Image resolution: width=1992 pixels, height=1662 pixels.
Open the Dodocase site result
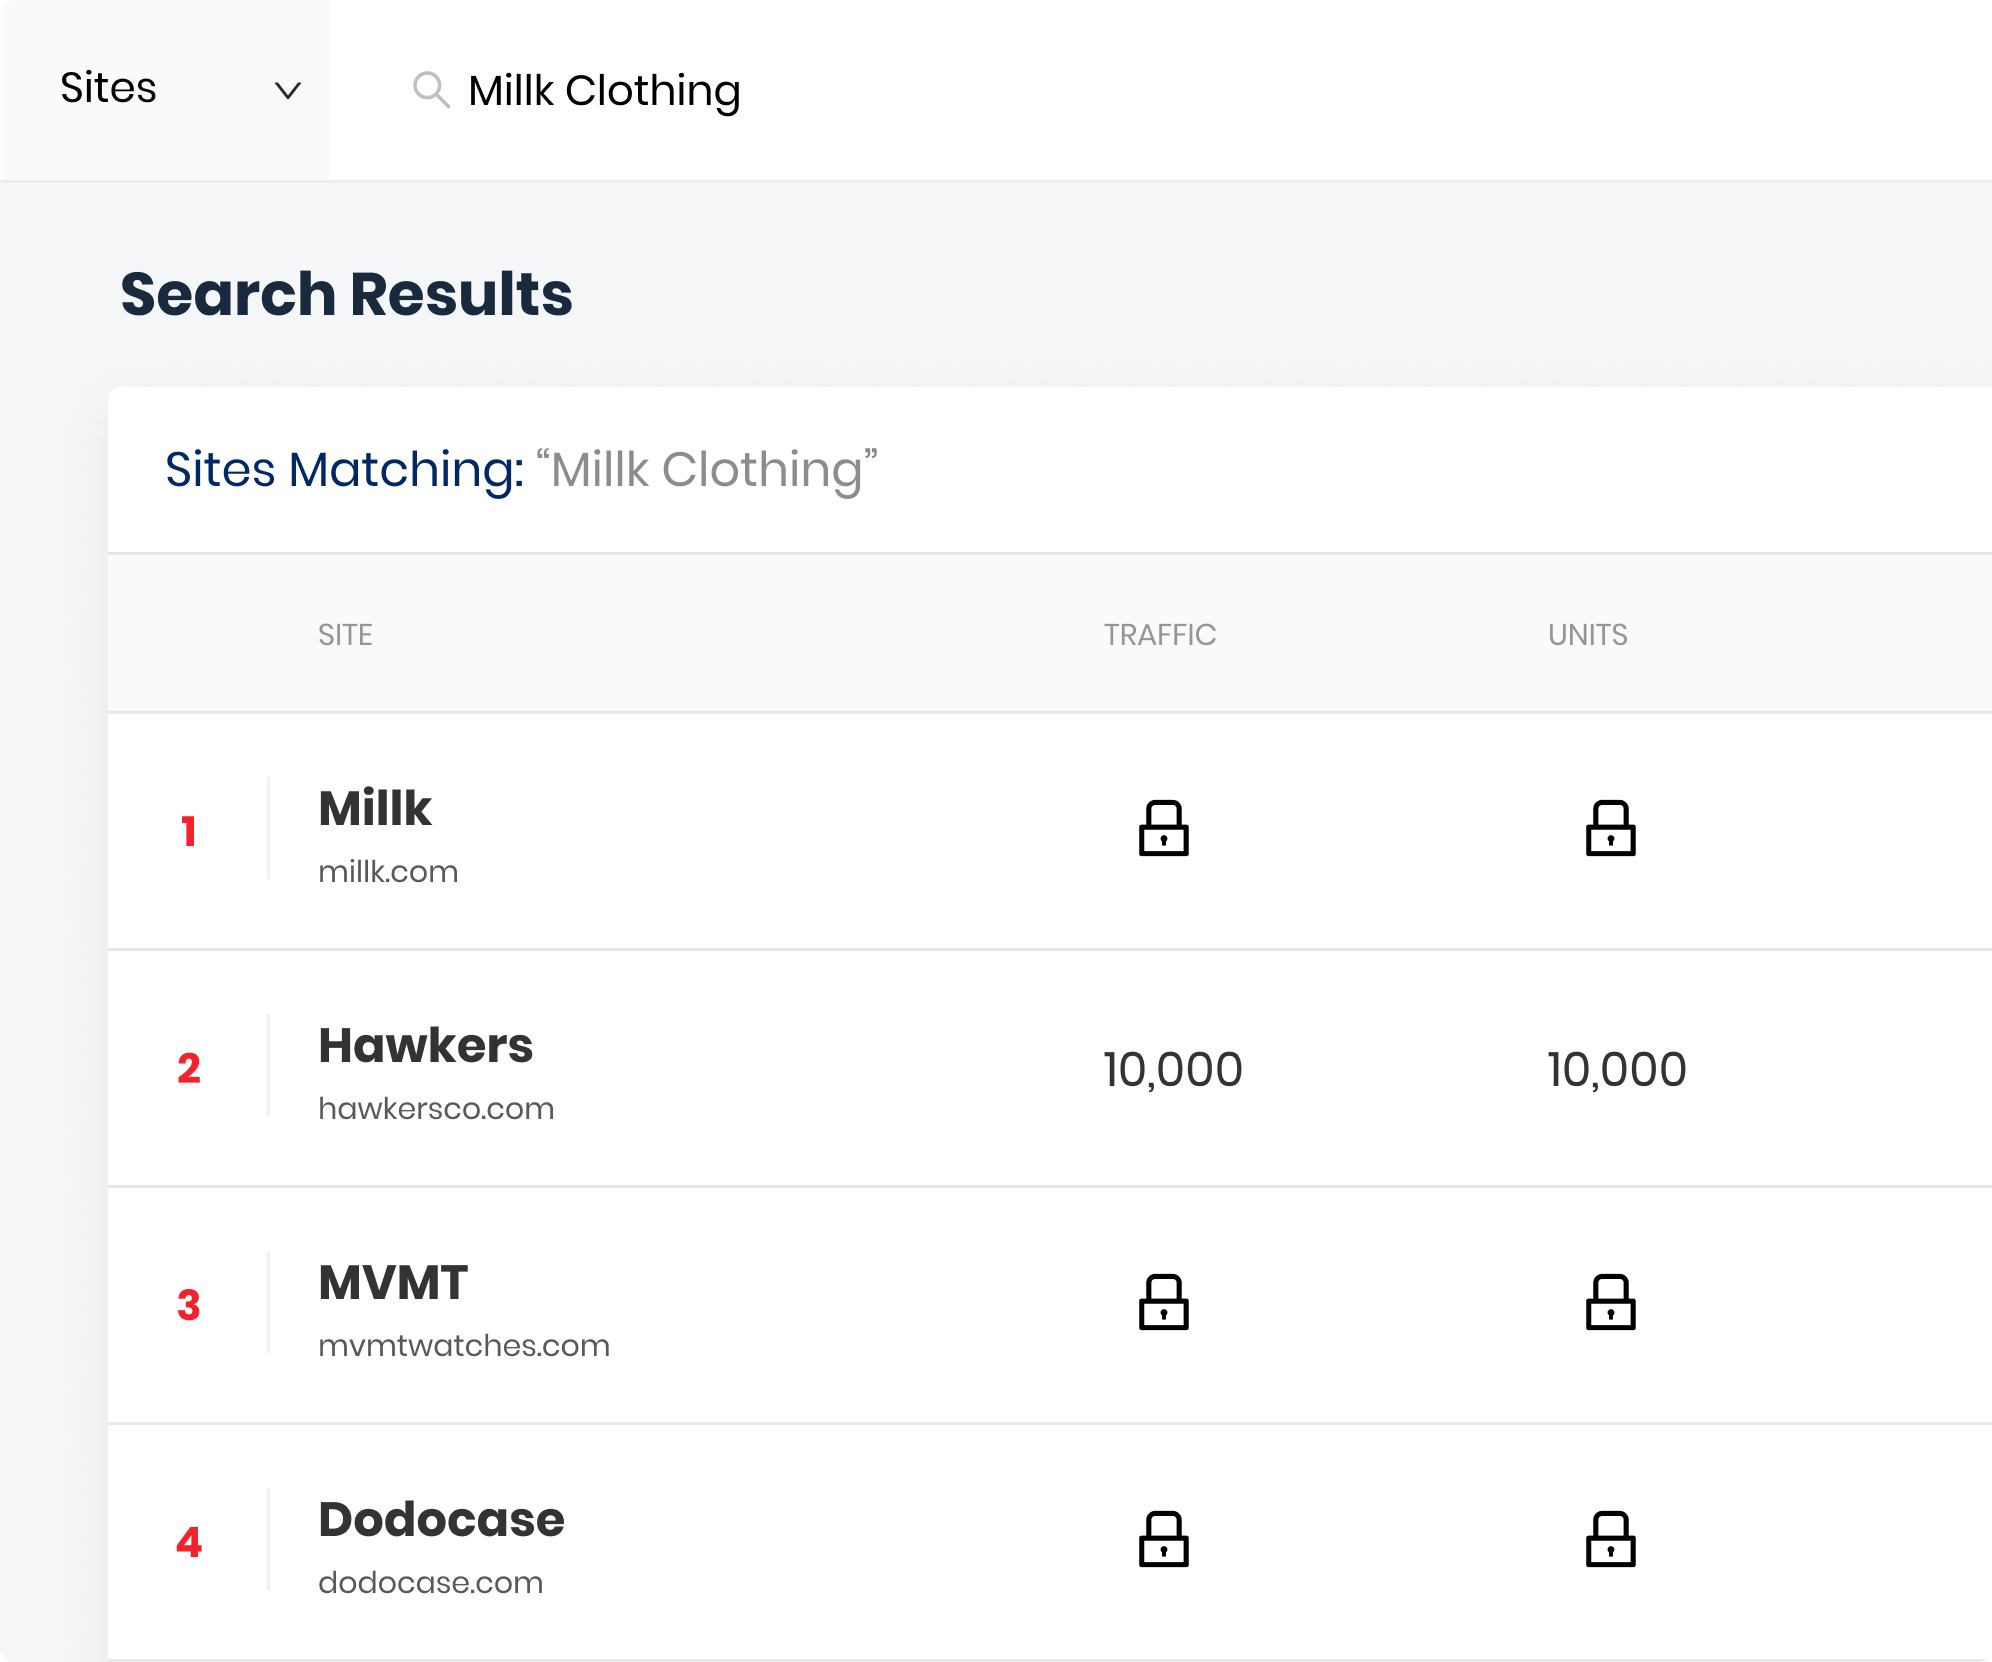click(x=441, y=1520)
